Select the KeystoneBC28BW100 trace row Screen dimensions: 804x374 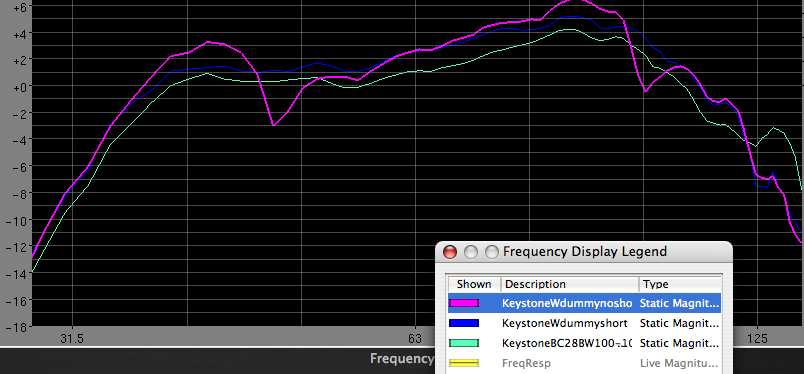[x=585, y=343]
